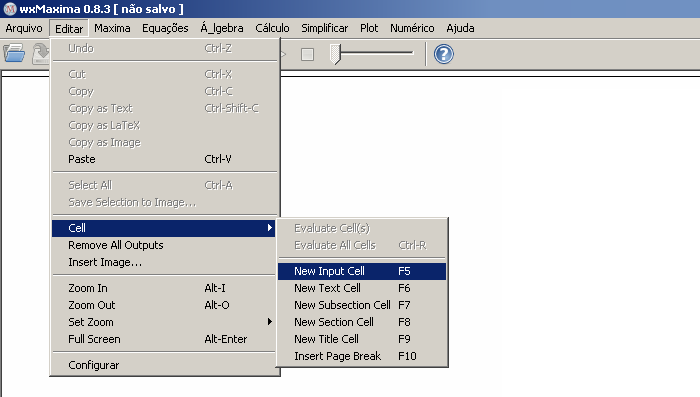This screenshot has height=397, width=700.
Task: Click the wxMaxima title bar logo icon
Action: 9,8
